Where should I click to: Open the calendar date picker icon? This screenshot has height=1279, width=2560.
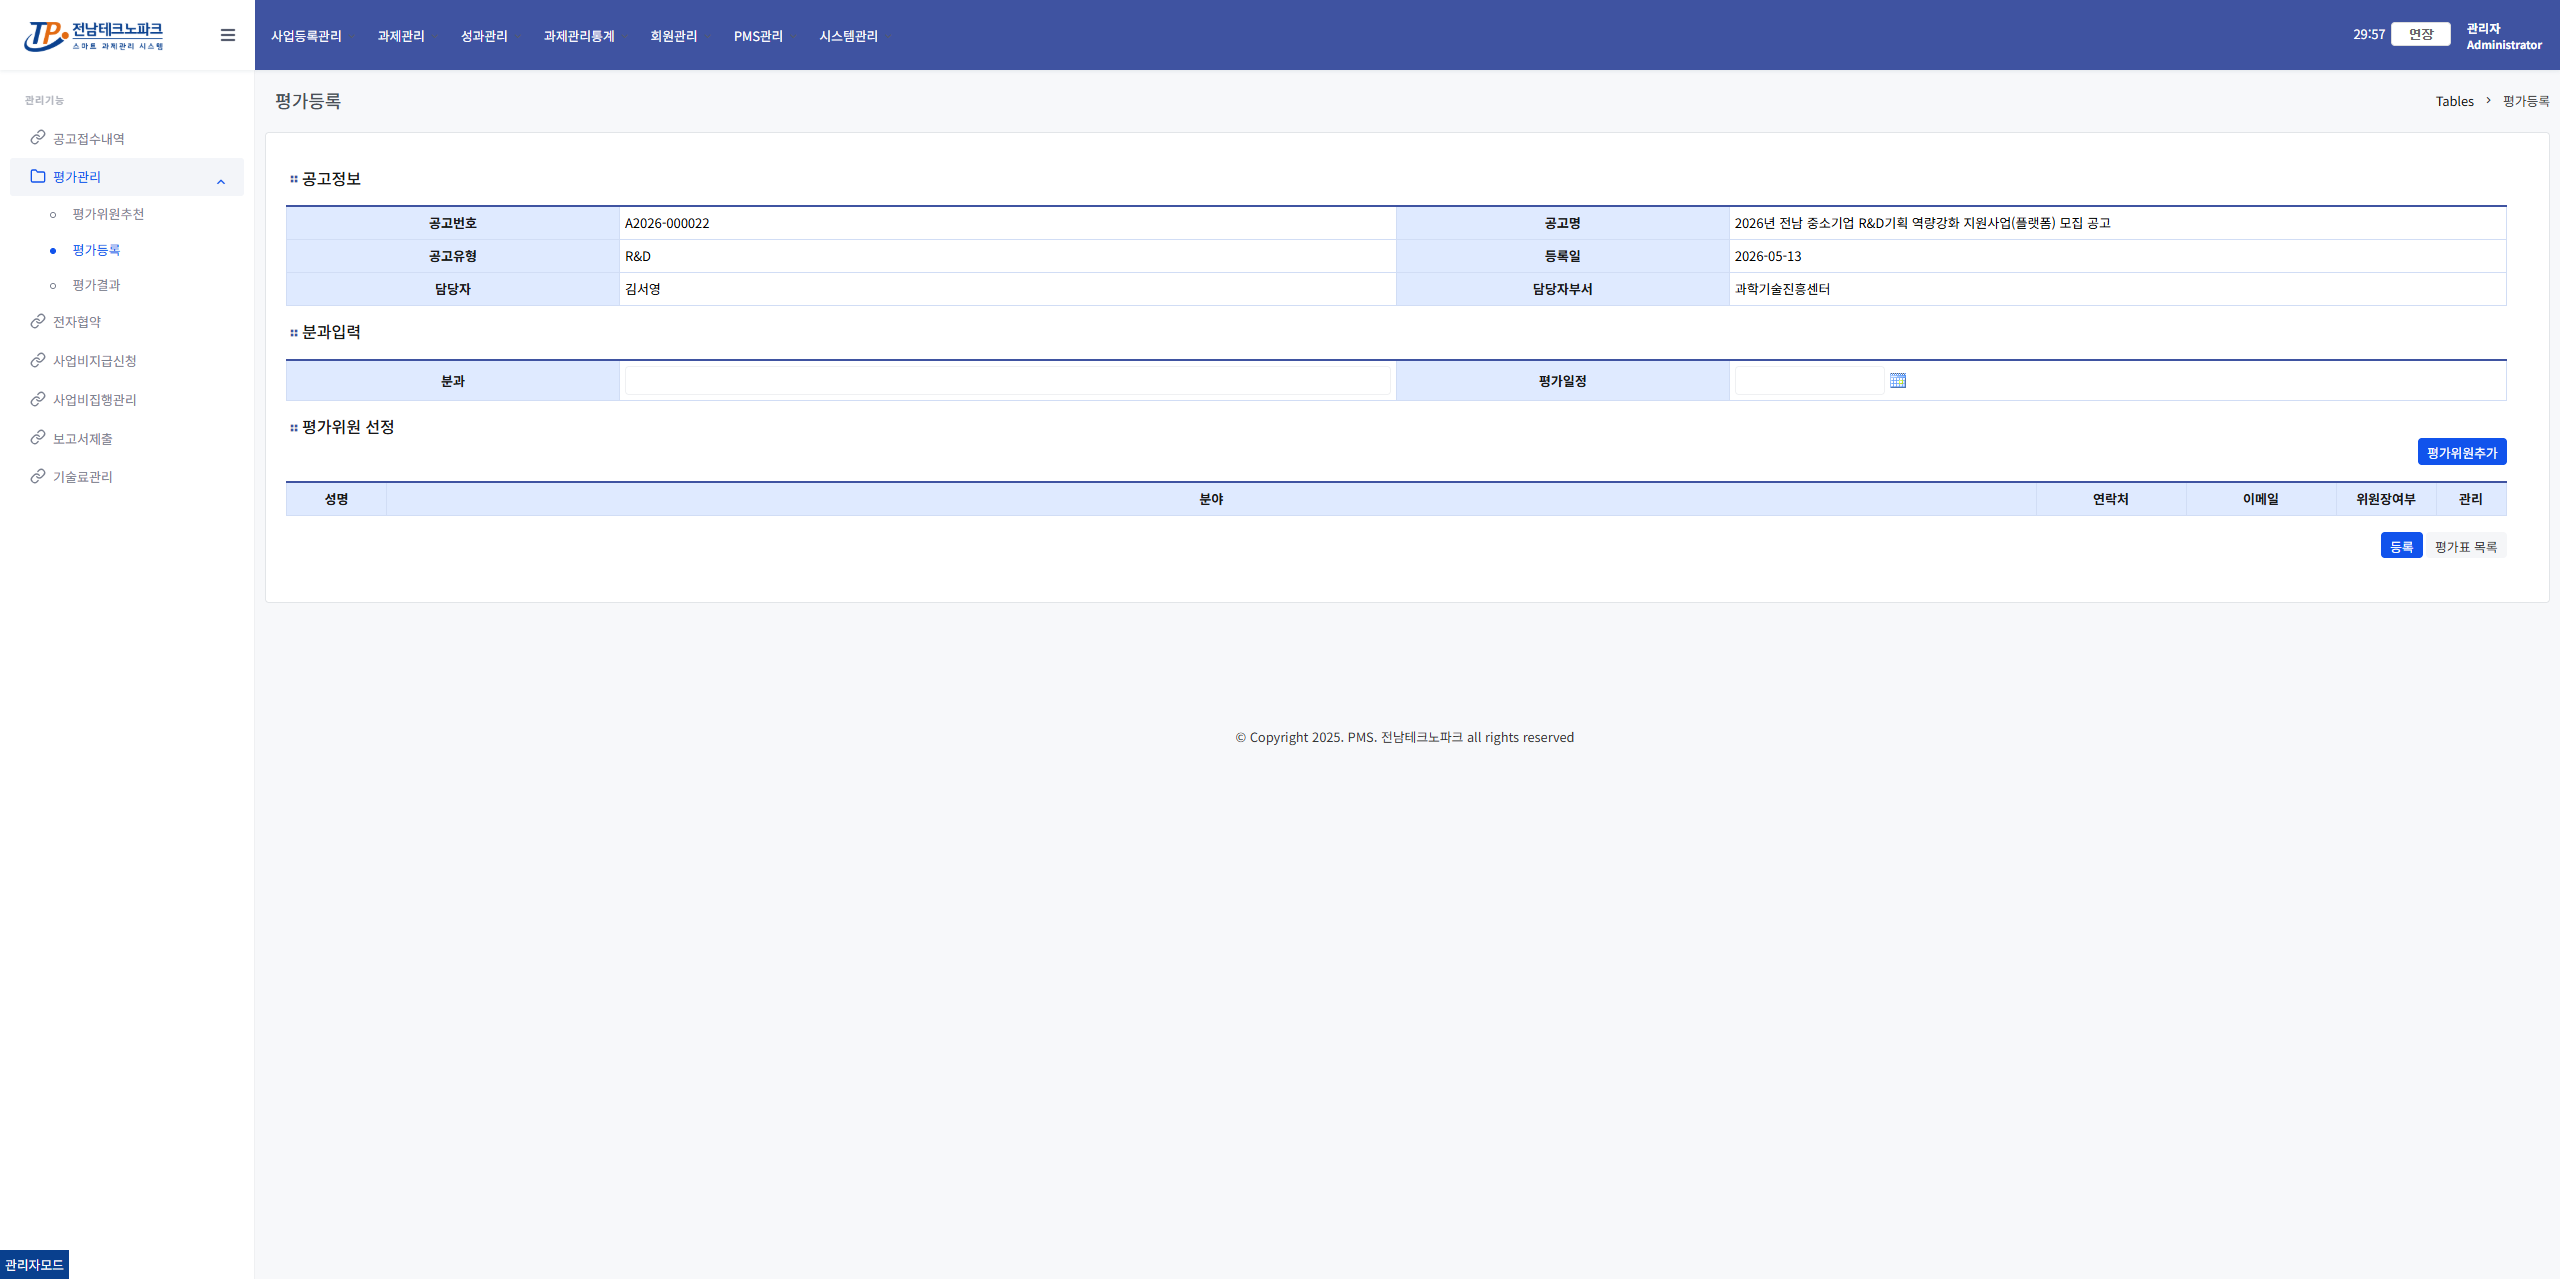click(x=1898, y=381)
